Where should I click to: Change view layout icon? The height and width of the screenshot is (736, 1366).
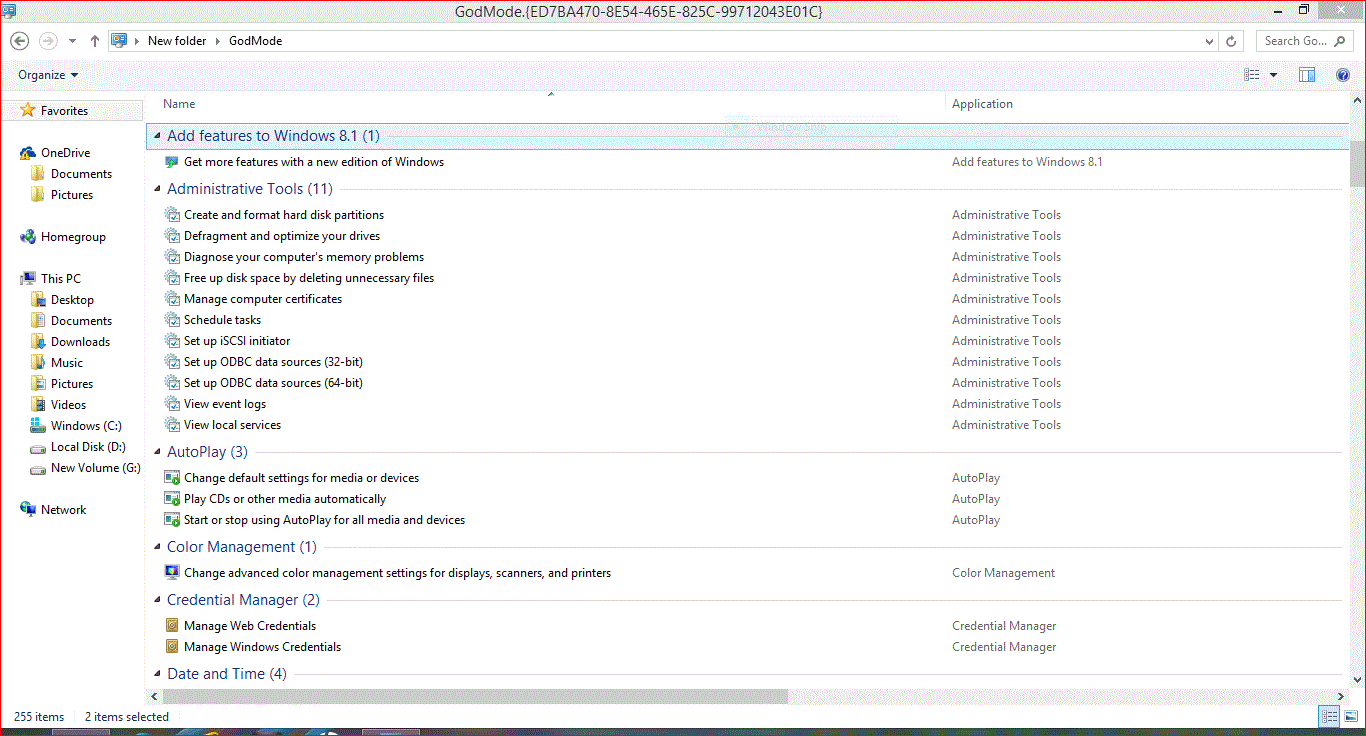click(1252, 75)
